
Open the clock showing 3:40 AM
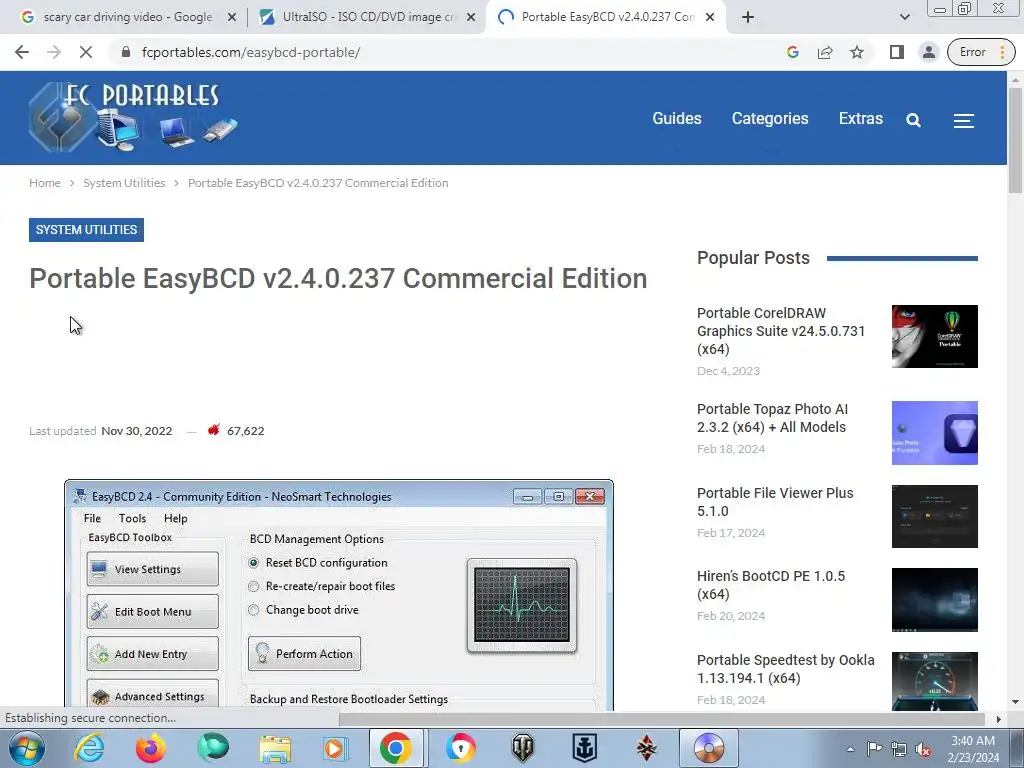(973, 749)
